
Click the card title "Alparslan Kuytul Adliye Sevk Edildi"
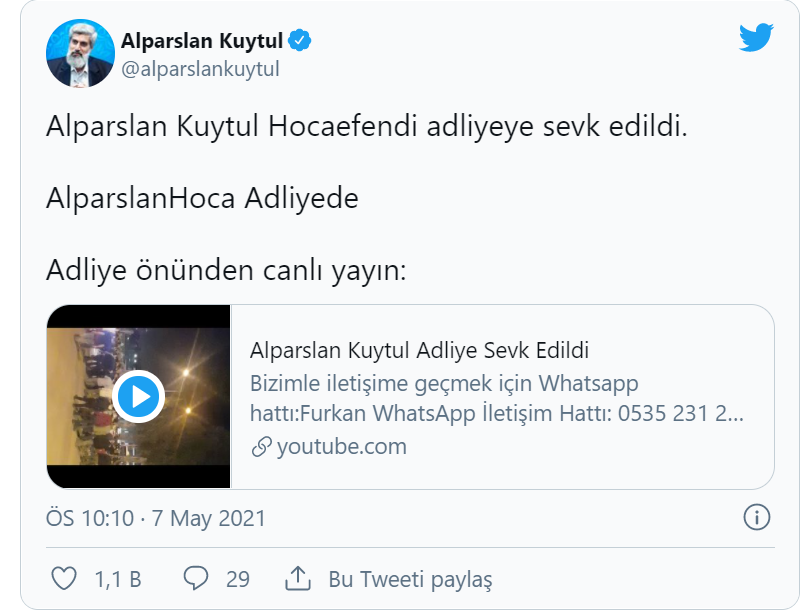tap(418, 351)
